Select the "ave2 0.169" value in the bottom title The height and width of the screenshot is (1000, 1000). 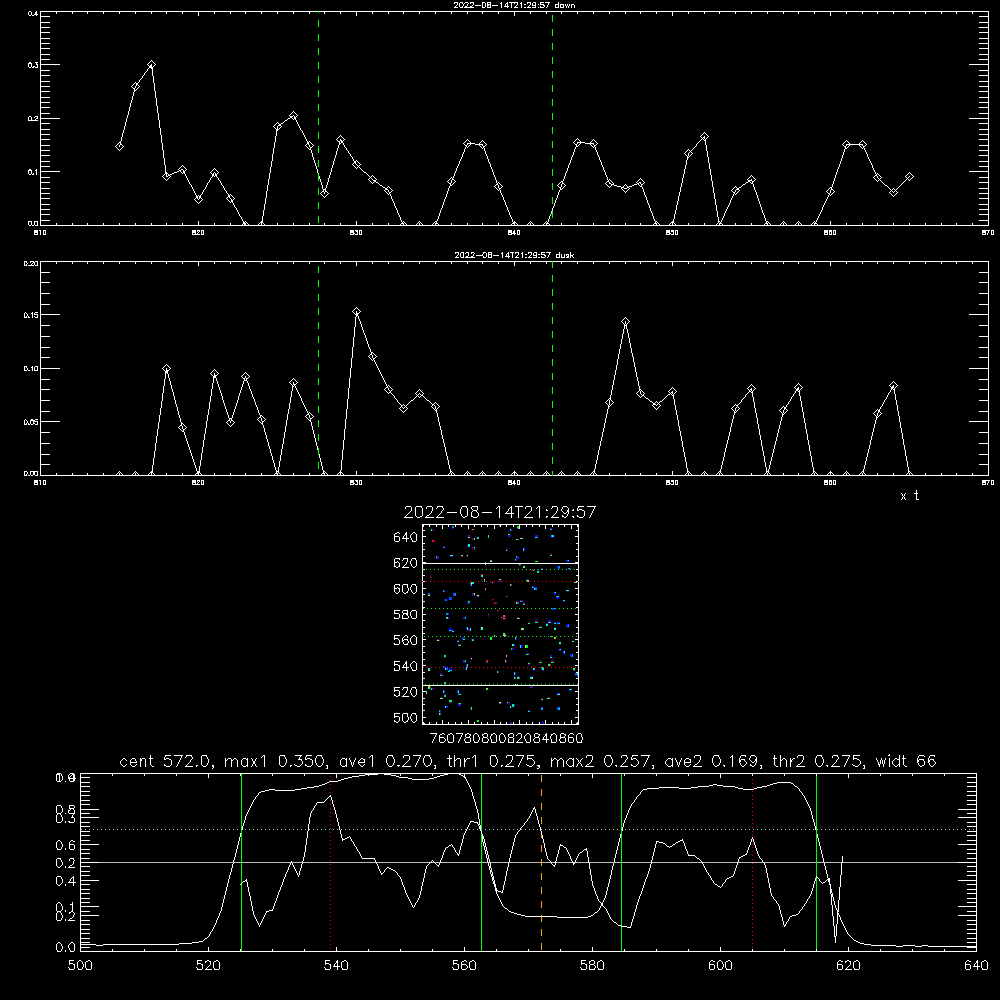[x=713, y=761]
